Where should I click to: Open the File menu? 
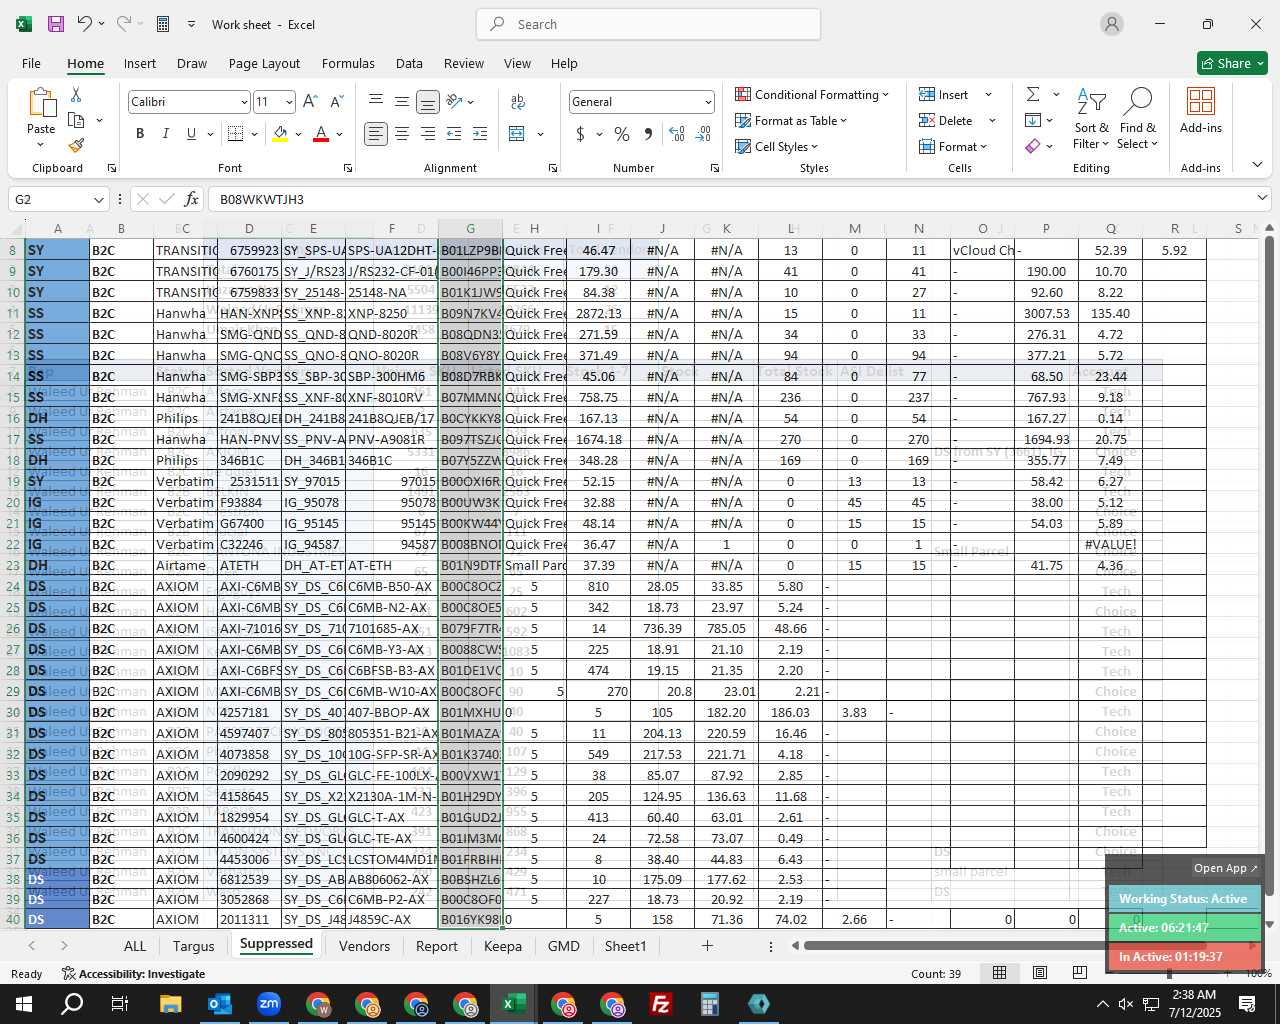click(x=31, y=63)
